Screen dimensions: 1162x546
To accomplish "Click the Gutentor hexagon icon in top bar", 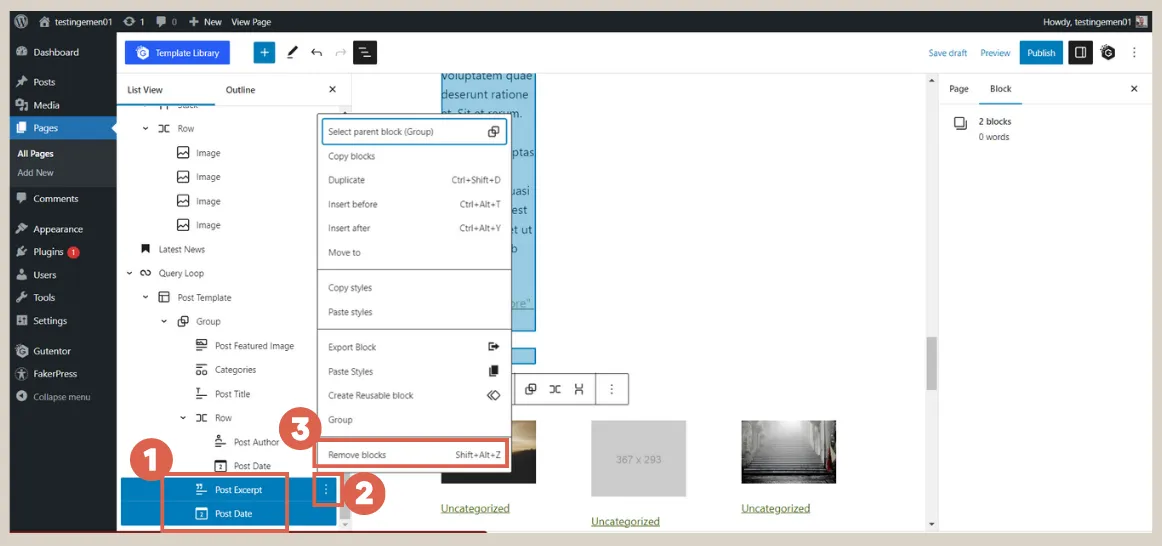I will [1108, 53].
